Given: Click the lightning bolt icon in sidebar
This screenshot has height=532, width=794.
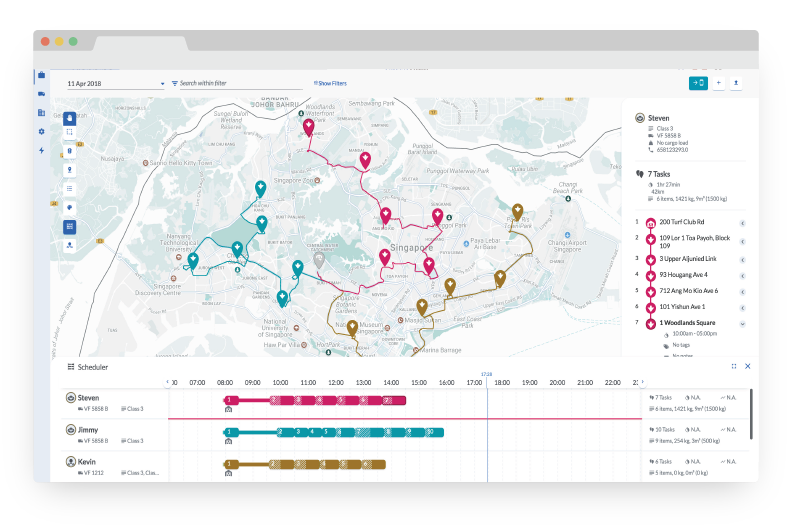Looking at the screenshot, I should [42, 150].
